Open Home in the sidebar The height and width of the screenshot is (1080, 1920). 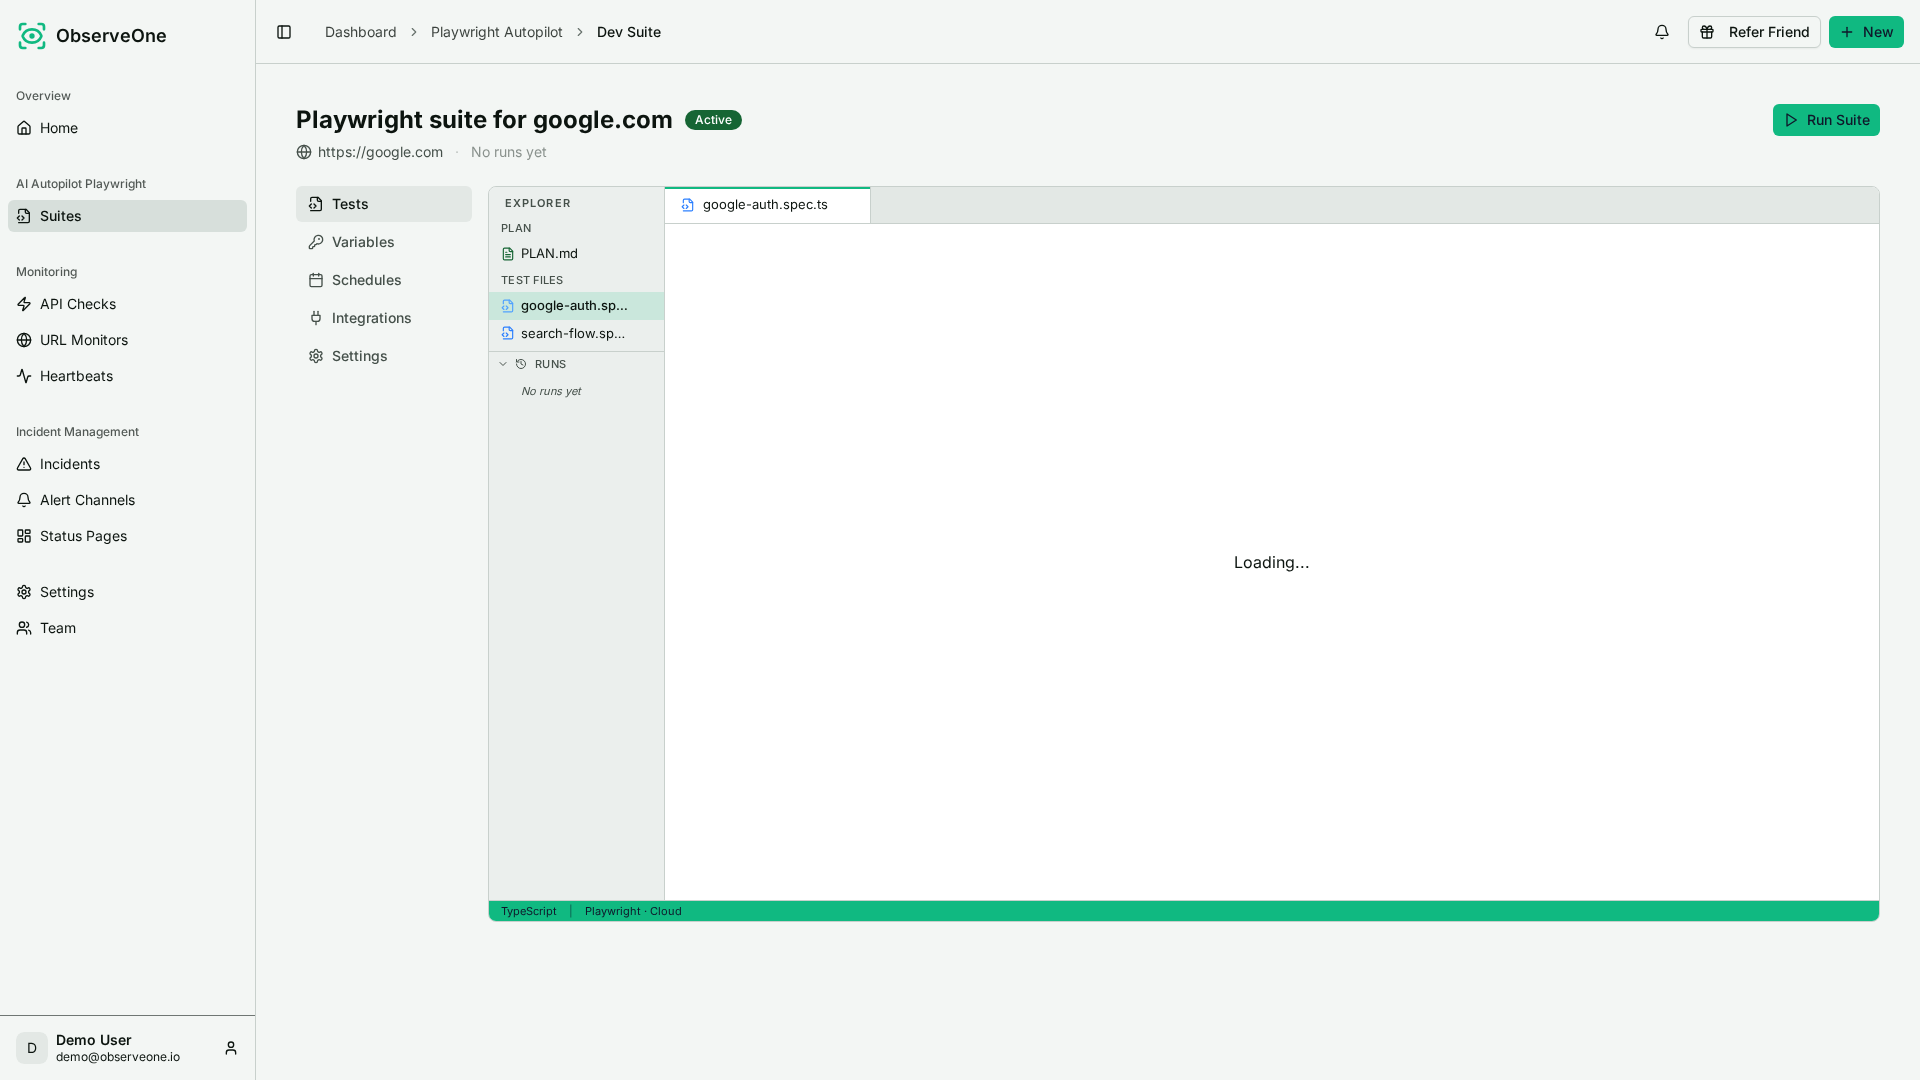click(x=127, y=128)
